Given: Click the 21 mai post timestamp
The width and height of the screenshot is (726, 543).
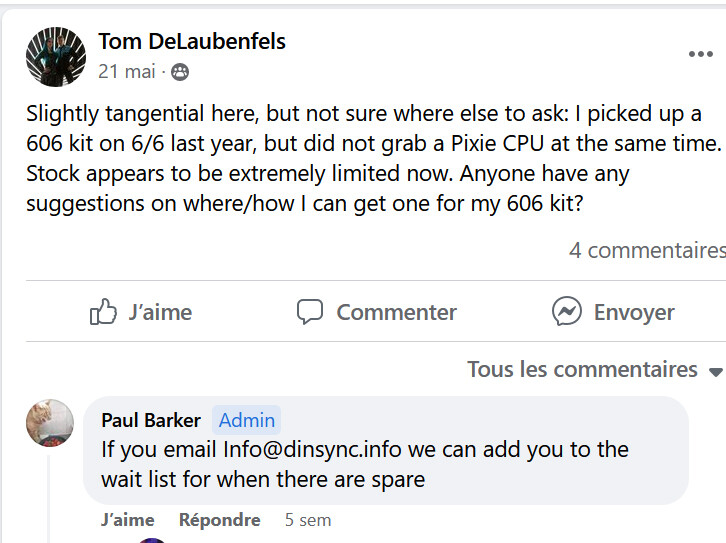Looking at the screenshot, I should [x=127, y=72].
